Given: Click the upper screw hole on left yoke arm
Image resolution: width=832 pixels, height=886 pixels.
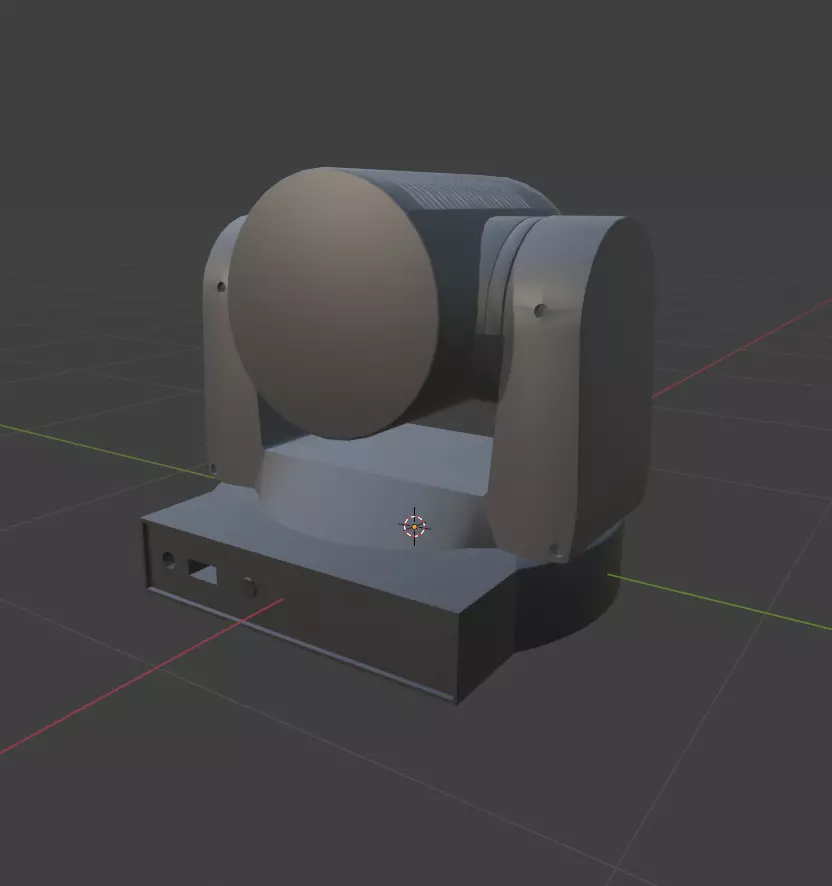Looking at the screenshot, I should (221, 287).
